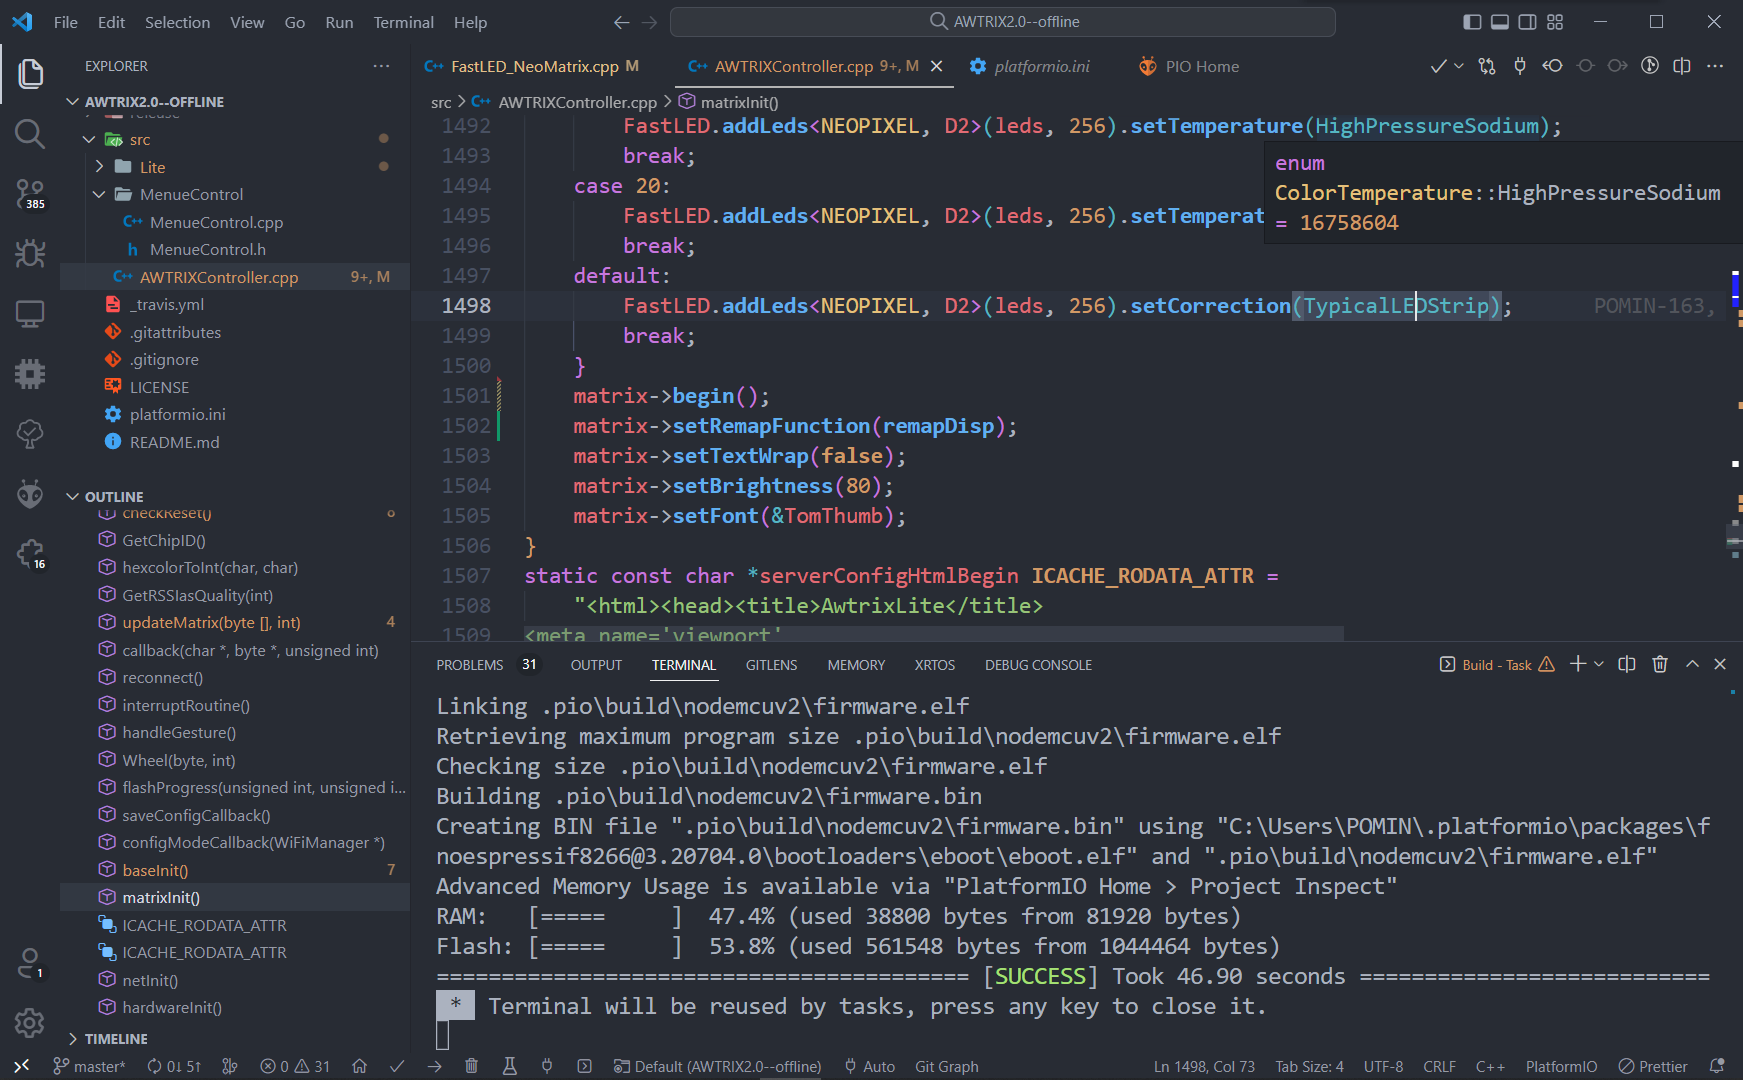Toggle the bottom panel layout button

coord(1500,22)
